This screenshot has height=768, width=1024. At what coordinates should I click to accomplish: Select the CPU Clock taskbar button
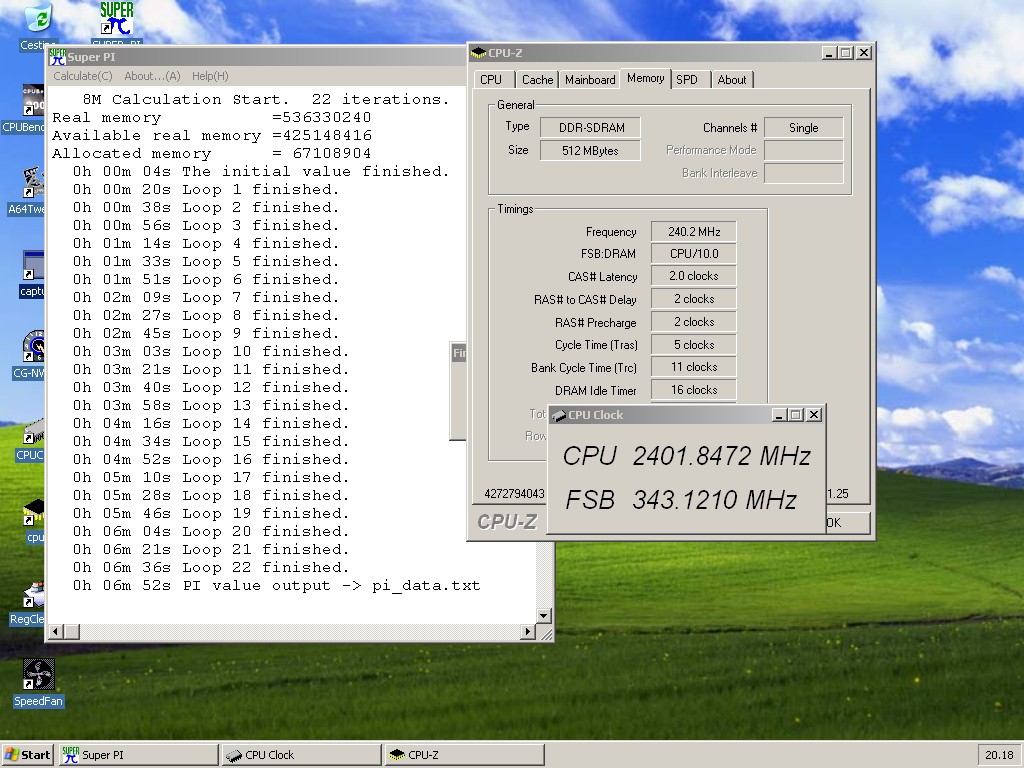pos(301,755)
